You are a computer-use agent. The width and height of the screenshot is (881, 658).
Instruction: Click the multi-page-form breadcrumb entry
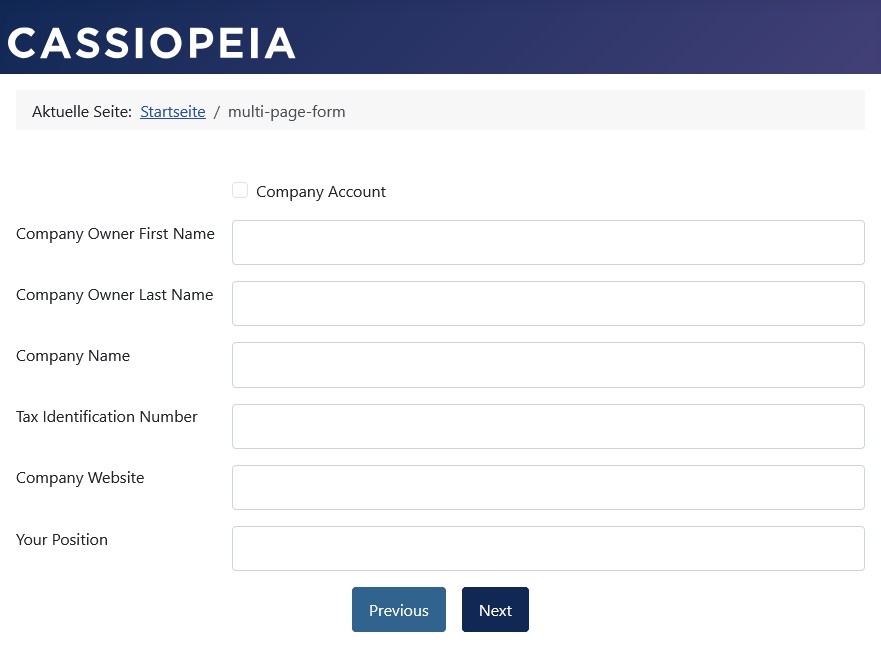[286, 111]
